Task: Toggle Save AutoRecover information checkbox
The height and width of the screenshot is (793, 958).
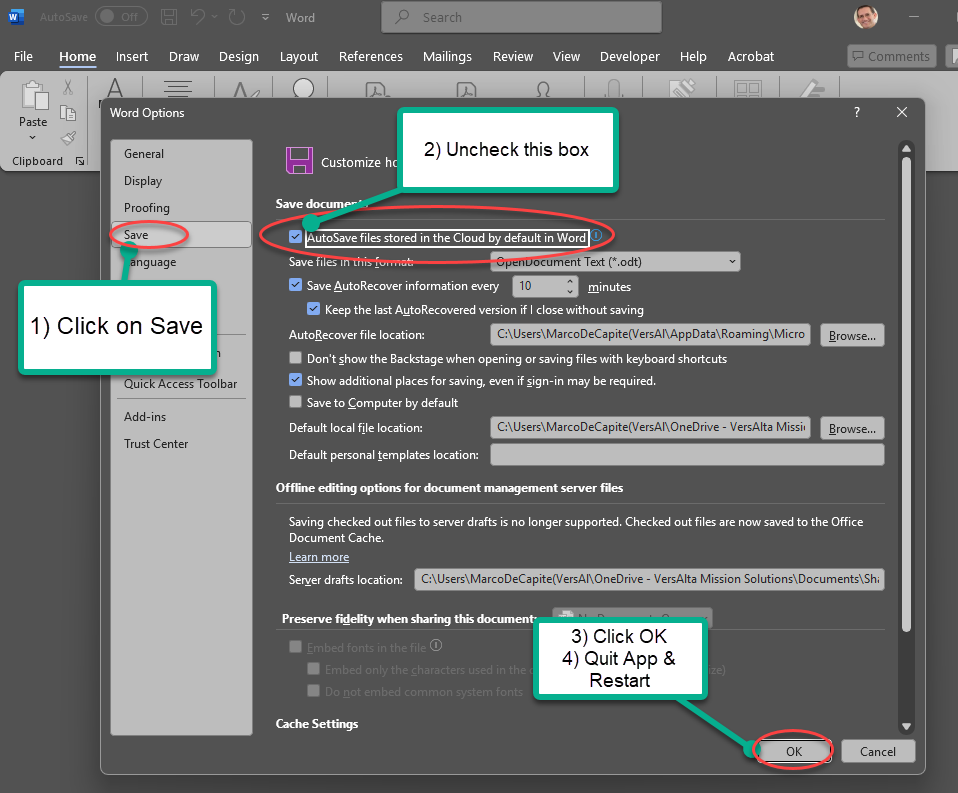Action: tap(295, 285)
